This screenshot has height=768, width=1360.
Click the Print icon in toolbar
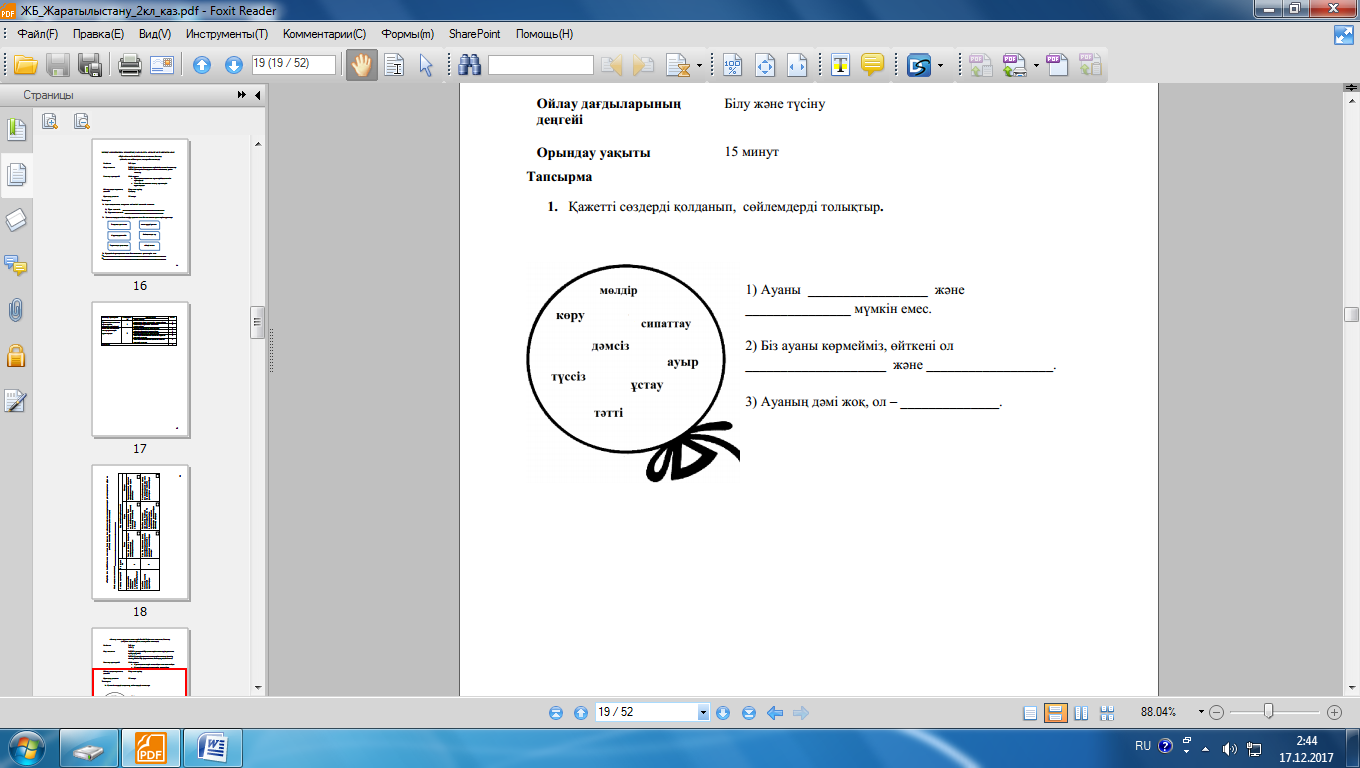tap(130, 65)
